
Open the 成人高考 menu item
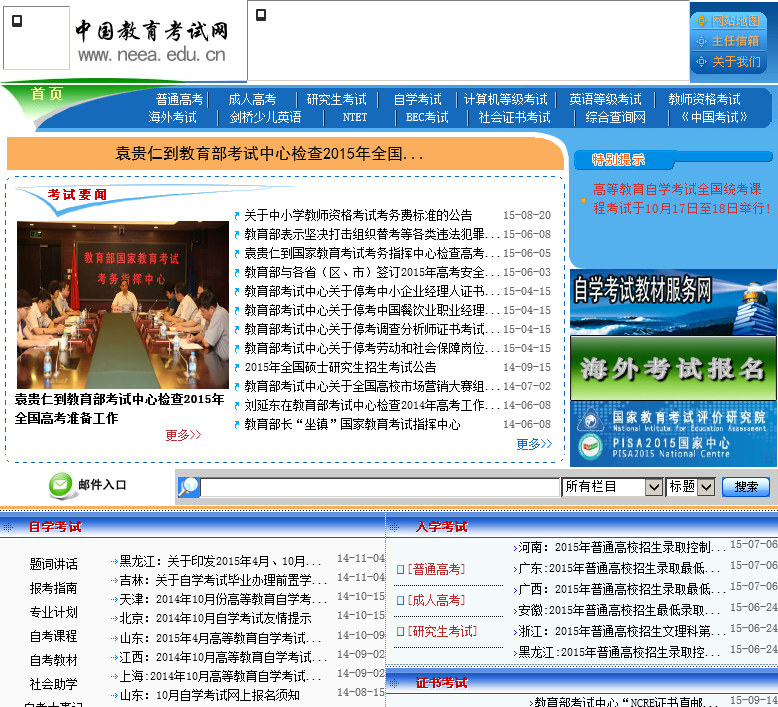[252, 100]
